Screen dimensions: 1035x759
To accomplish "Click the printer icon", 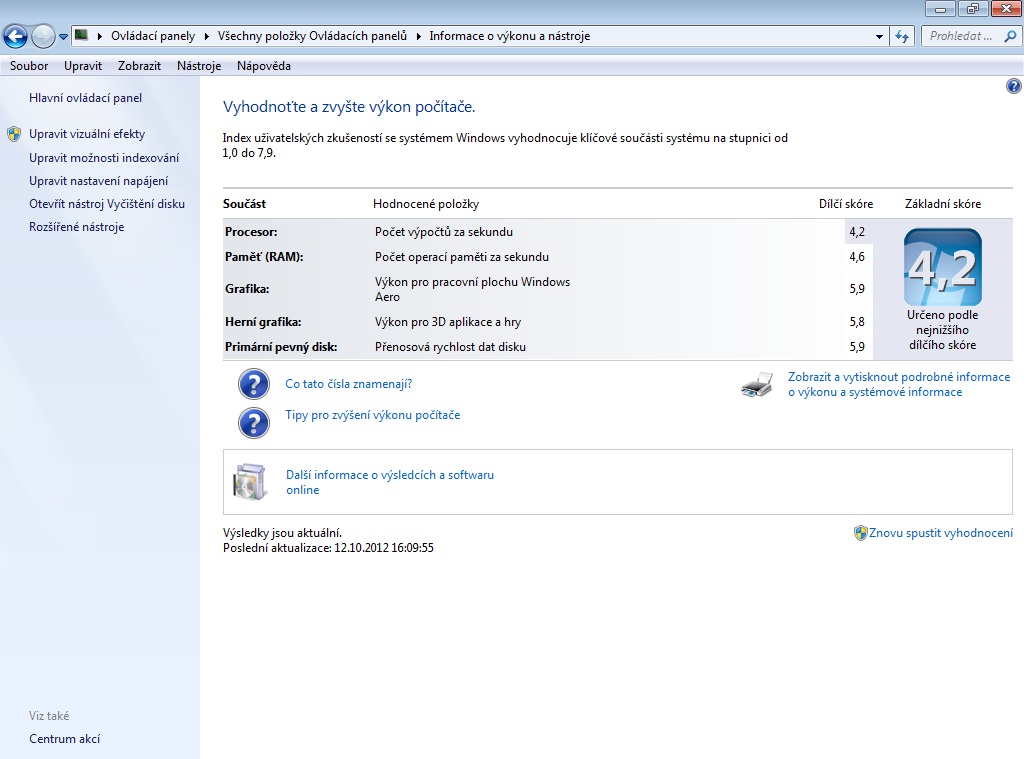I will pos(756,384).
